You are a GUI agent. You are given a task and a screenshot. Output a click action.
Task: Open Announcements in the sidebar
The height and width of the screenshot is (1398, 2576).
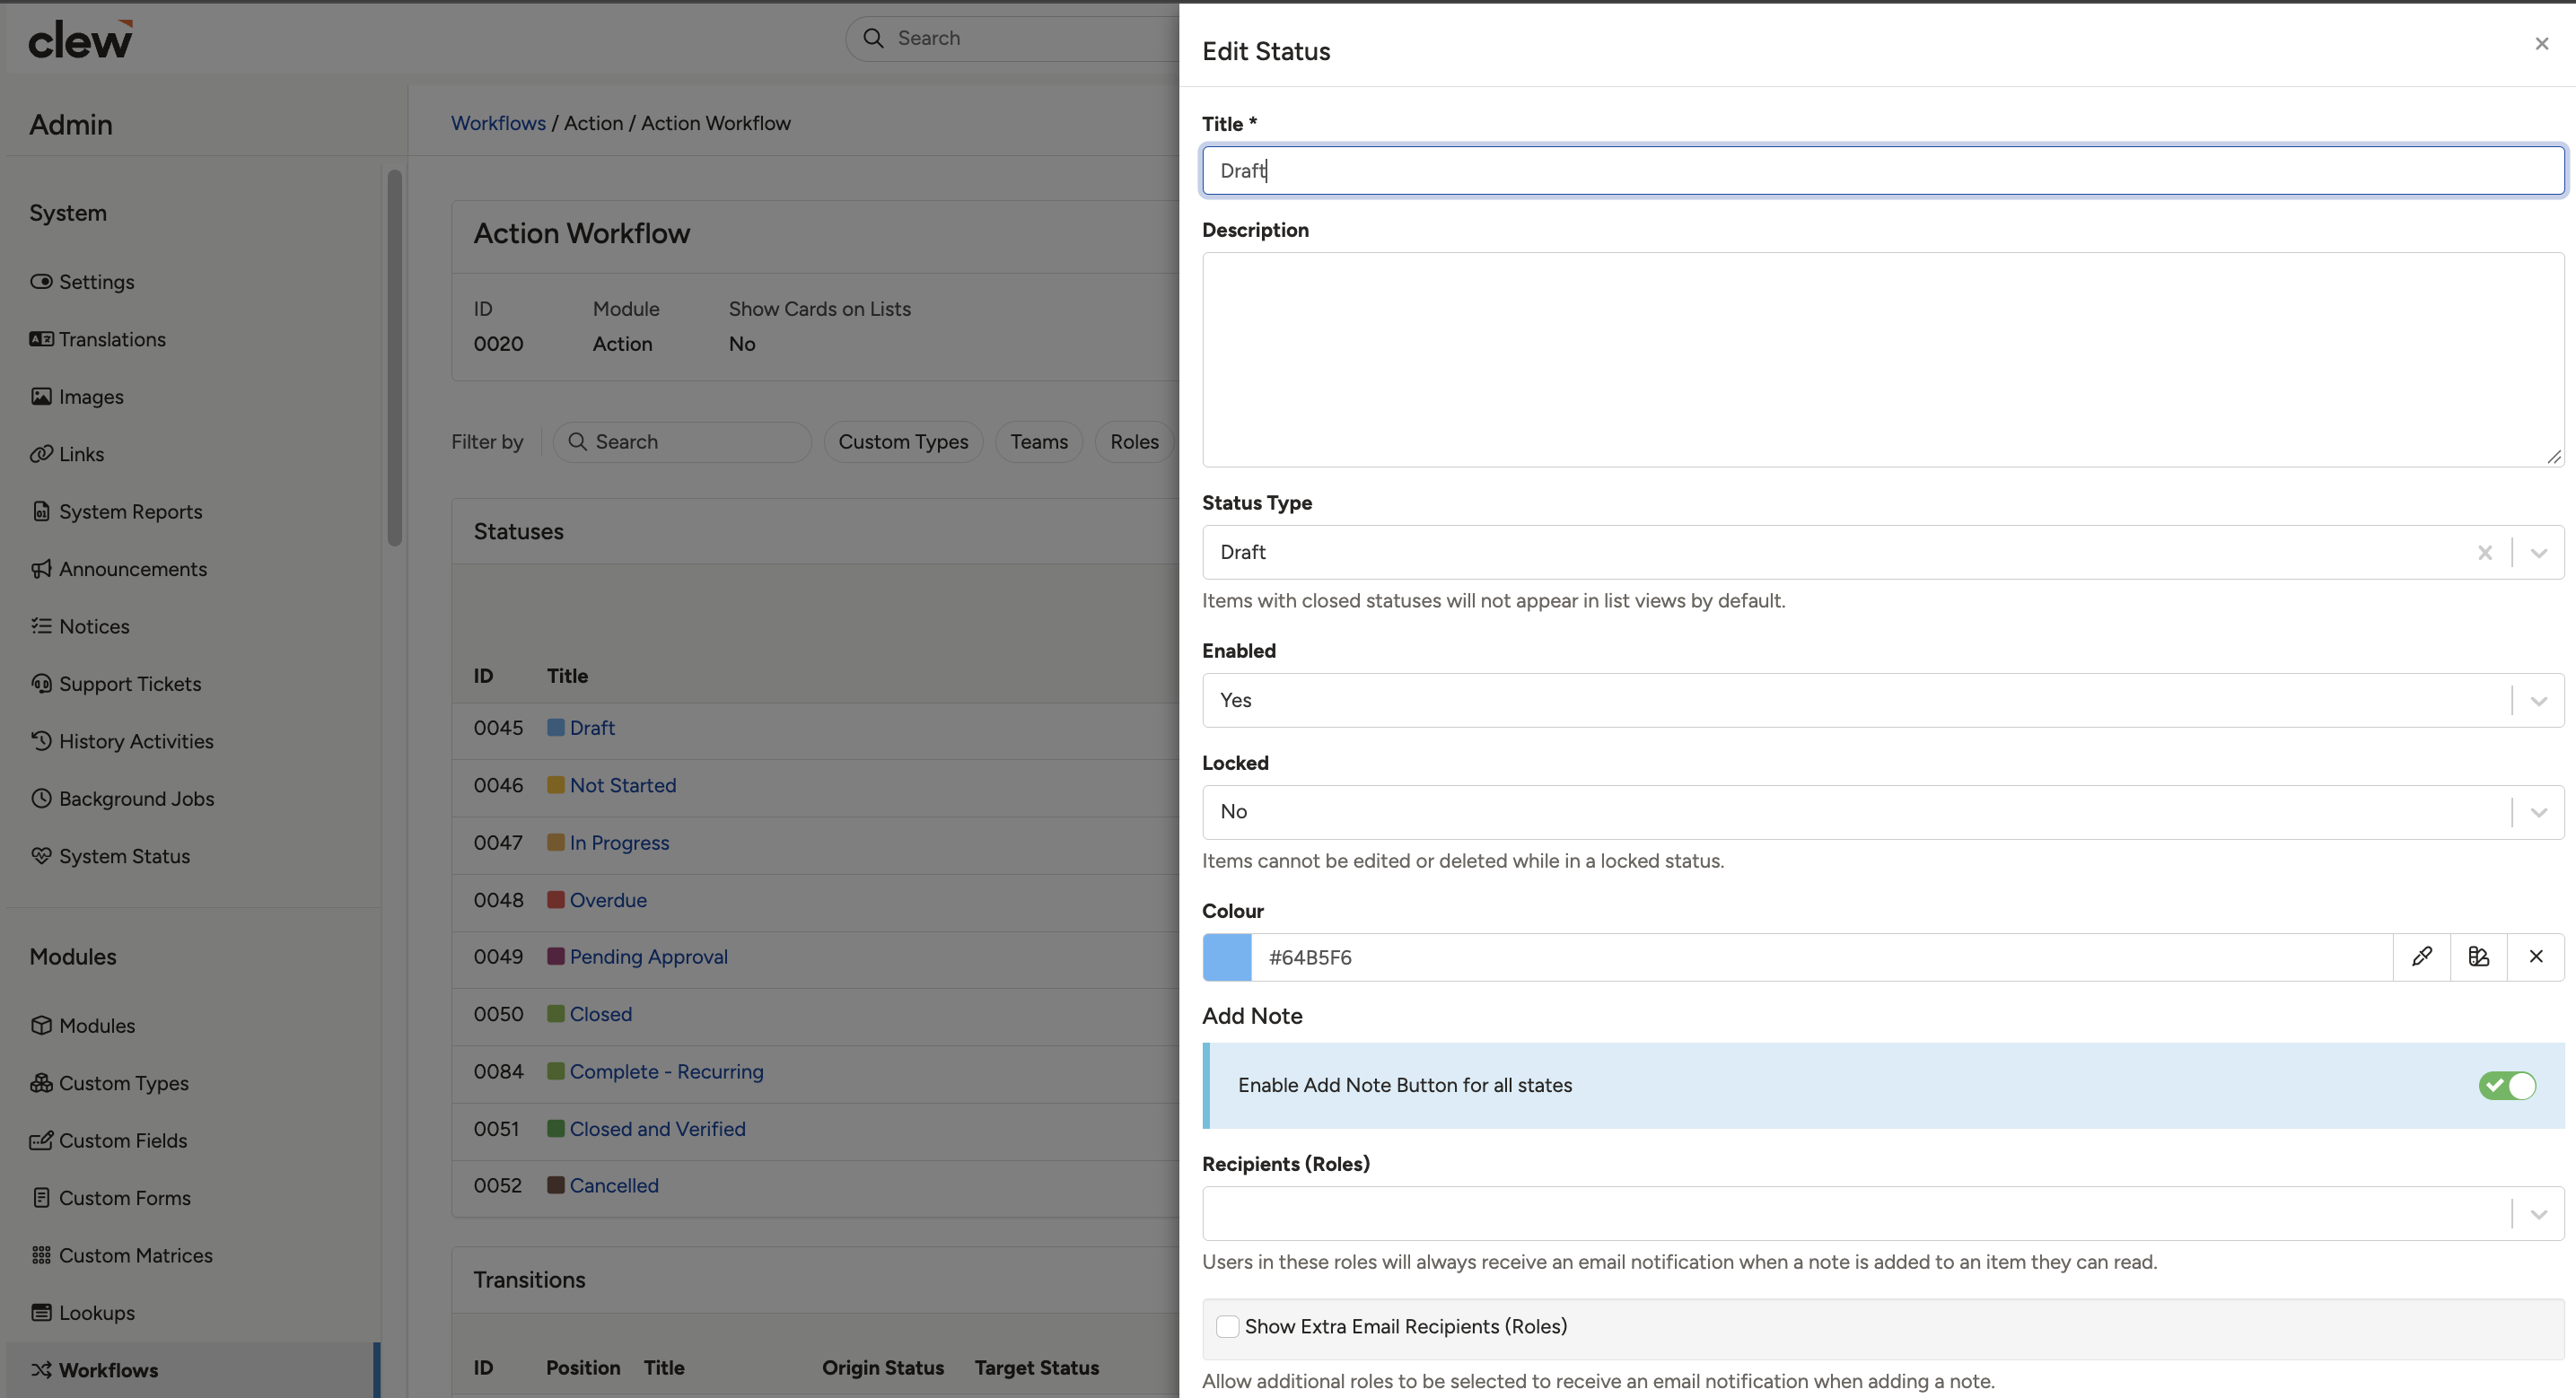pyautogui.click(x=118, y=569)
